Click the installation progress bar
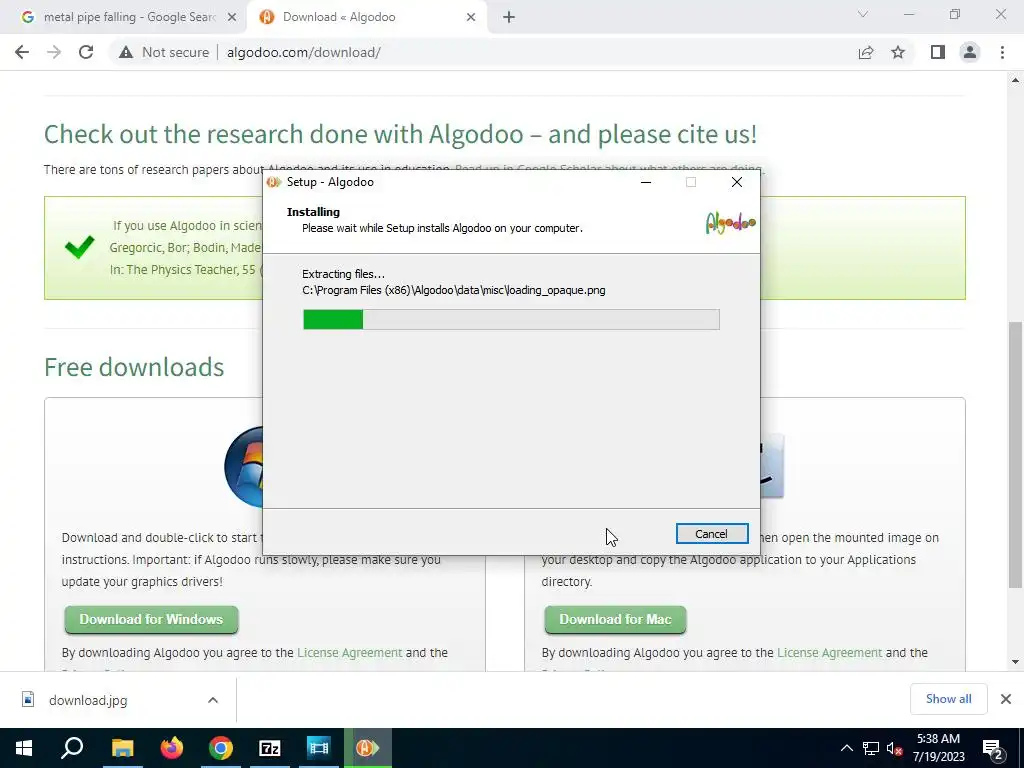 [511, 319]
